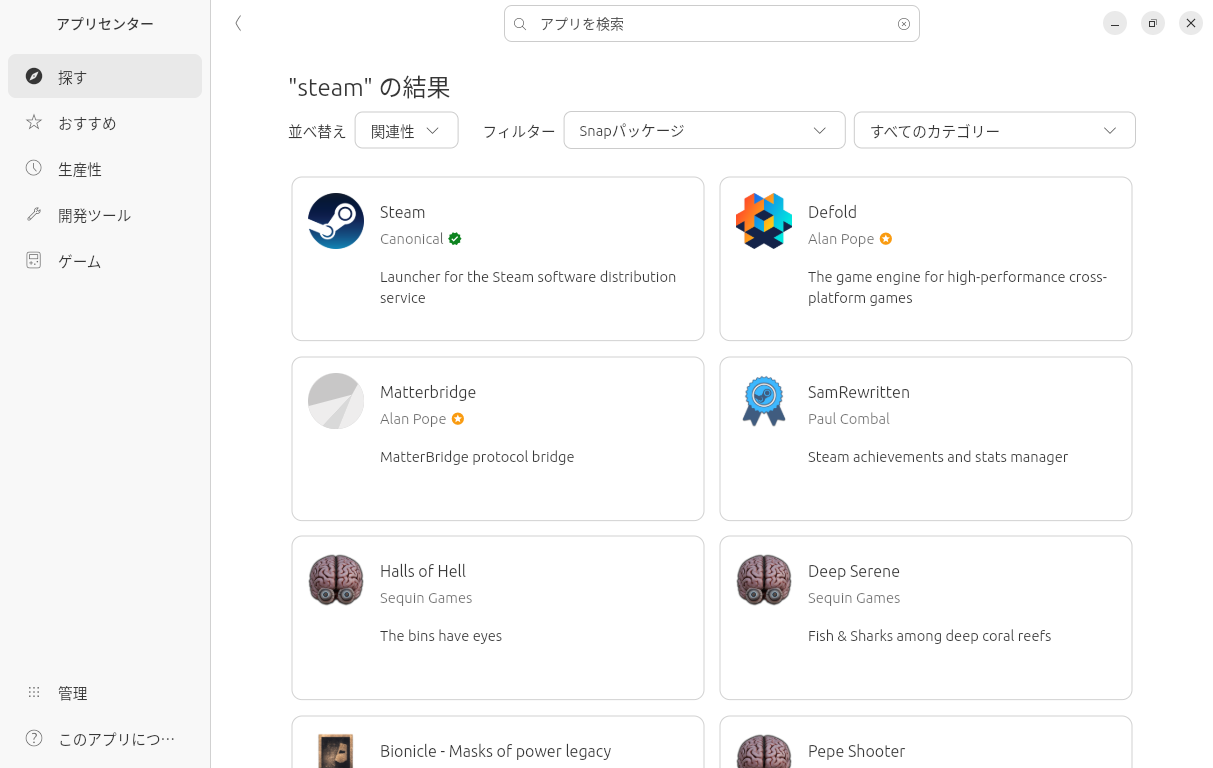
Task: Select the Matterbridge gray placeholder icon
Action: [x=336, y=401]
